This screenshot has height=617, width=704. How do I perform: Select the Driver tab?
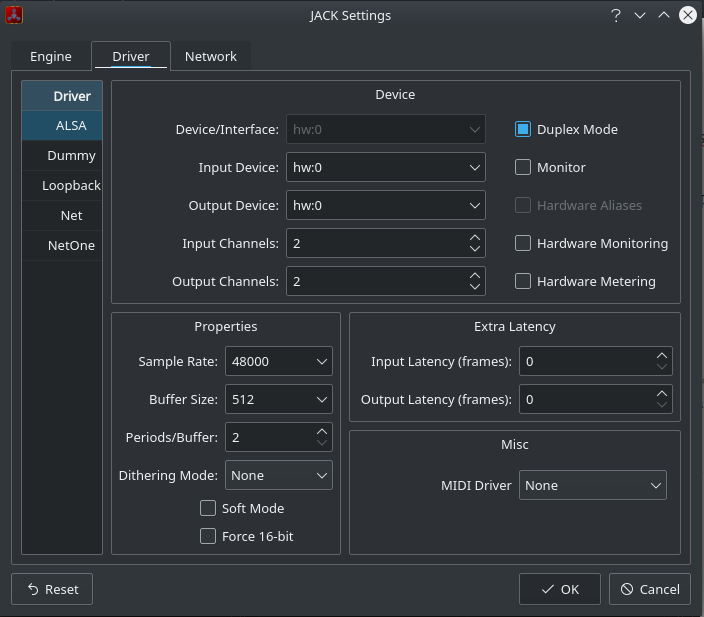tap(131, 57)
